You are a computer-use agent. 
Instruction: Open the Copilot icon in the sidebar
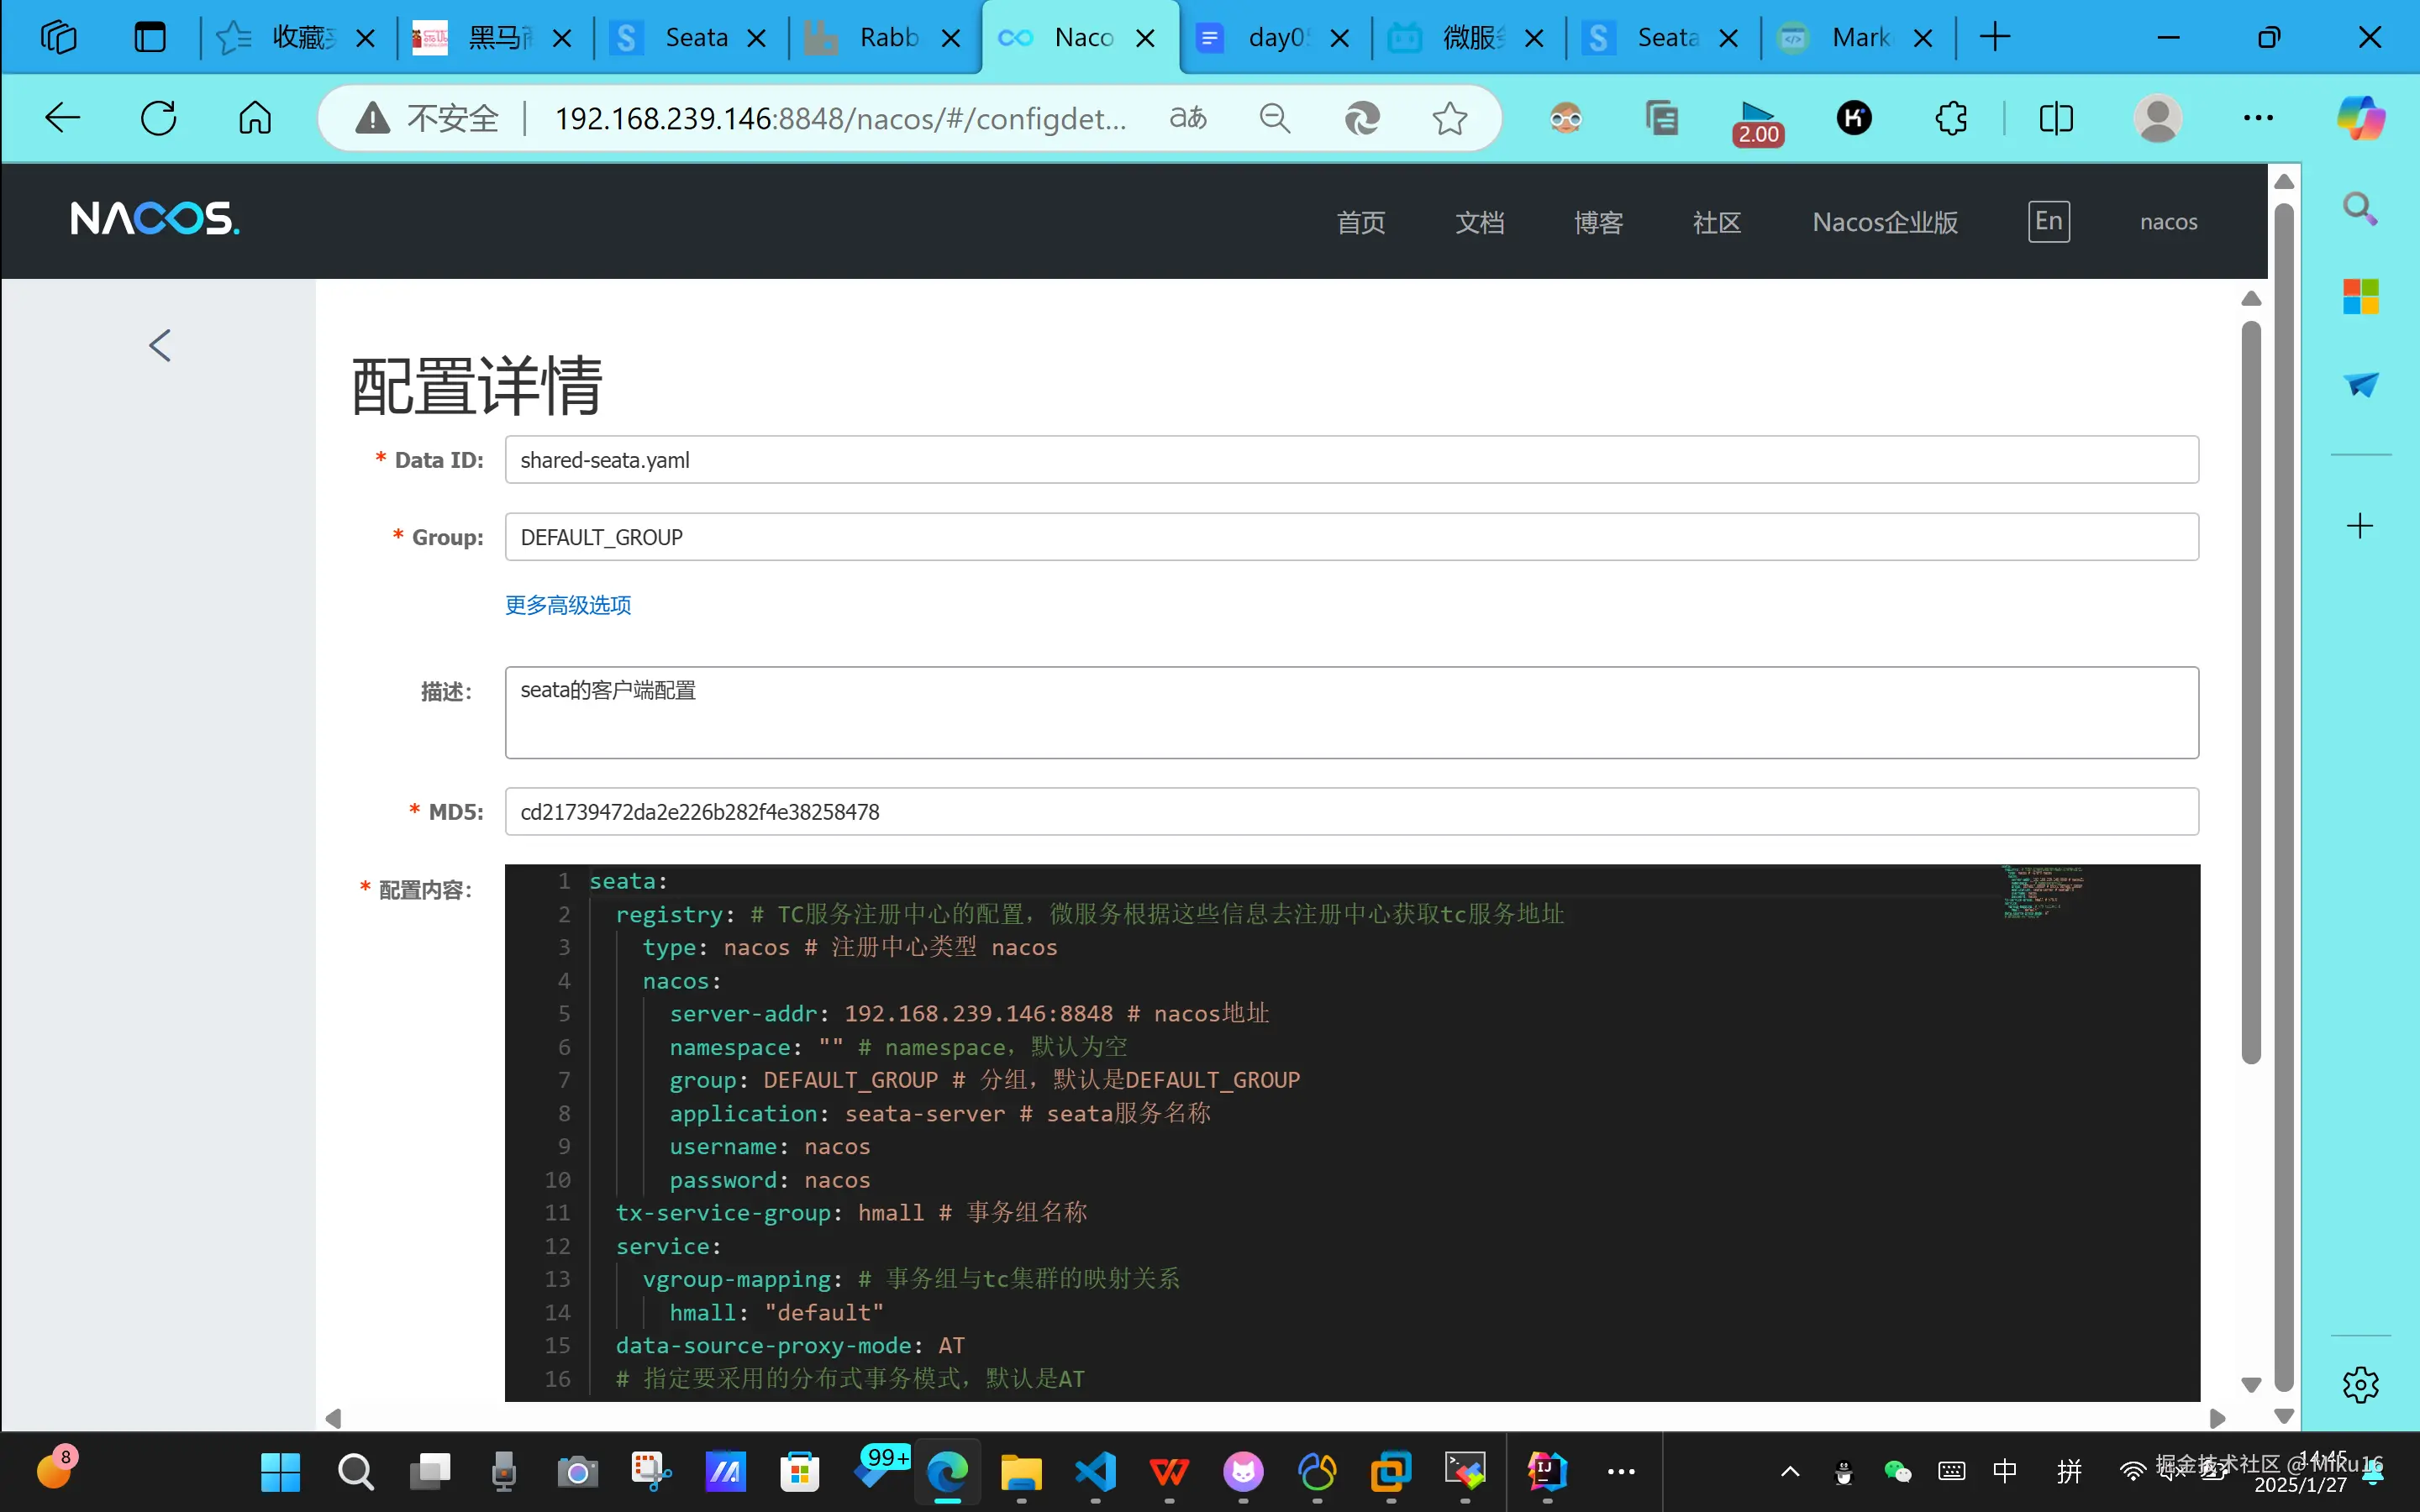click(x=2360, y=119)
